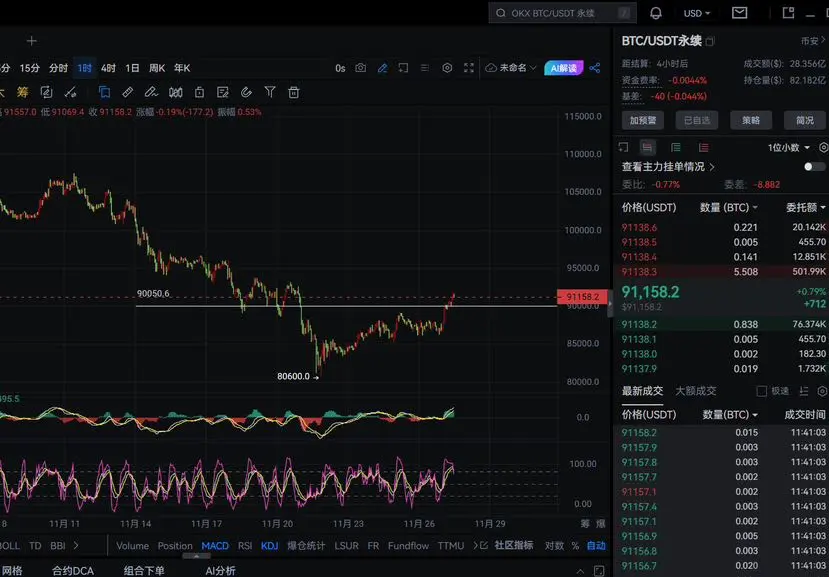Click the 已自选 button
829x577 pixels.
[x=697, y=121]
